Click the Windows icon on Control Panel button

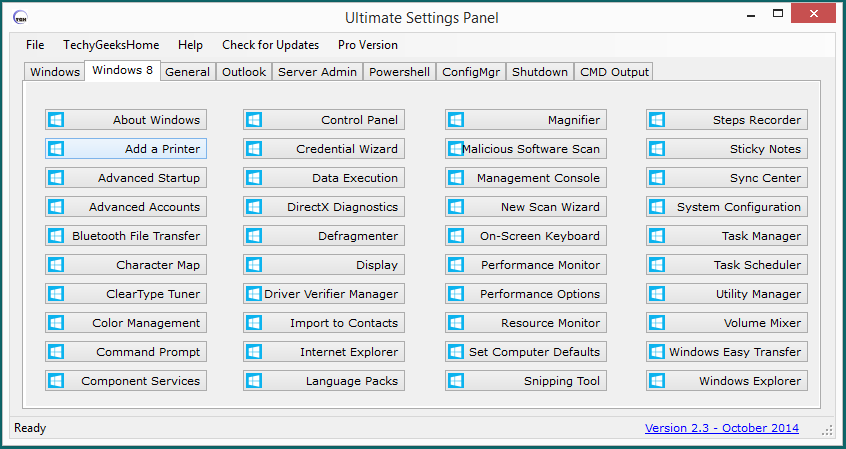coord(254,120)
